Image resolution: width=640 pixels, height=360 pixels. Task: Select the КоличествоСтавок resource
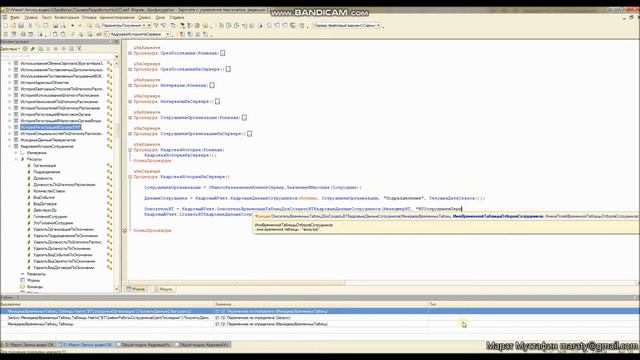49,191
